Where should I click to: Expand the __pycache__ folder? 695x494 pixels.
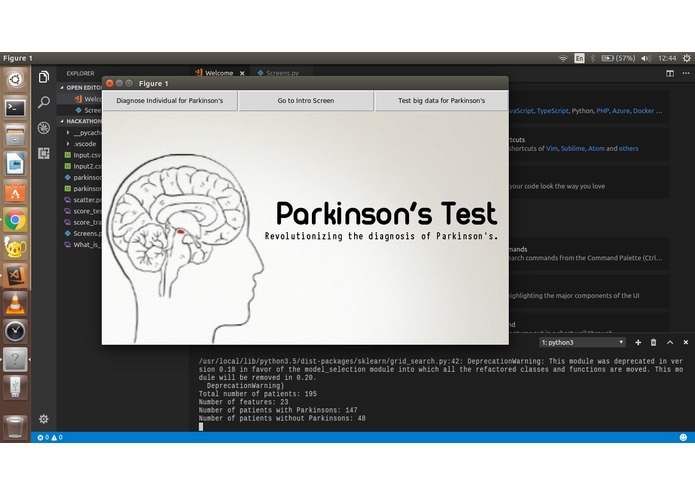point(84,132)
